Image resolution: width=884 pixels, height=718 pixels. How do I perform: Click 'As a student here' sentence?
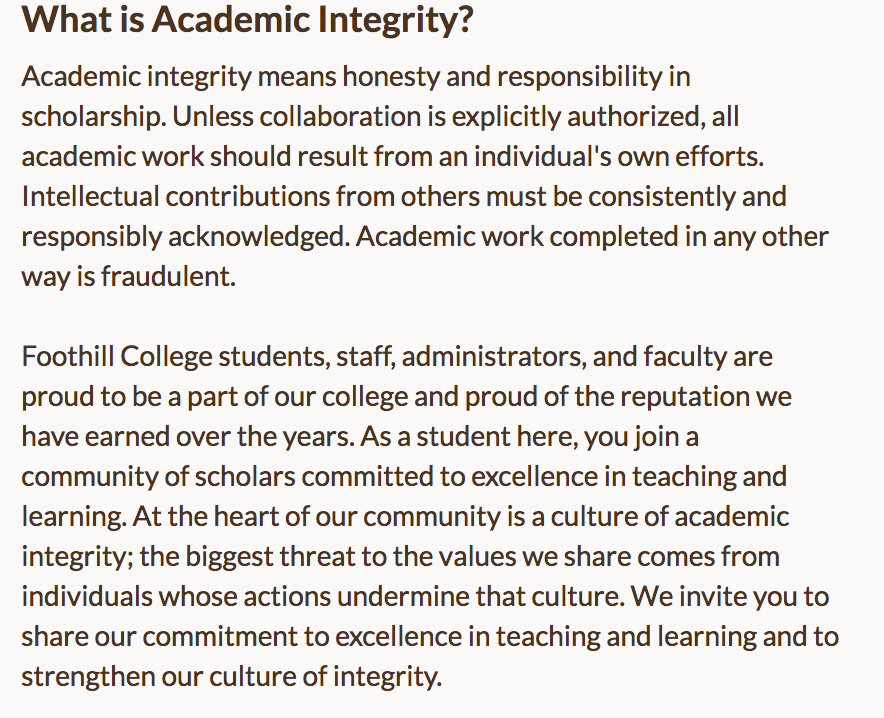pos(469,437)
